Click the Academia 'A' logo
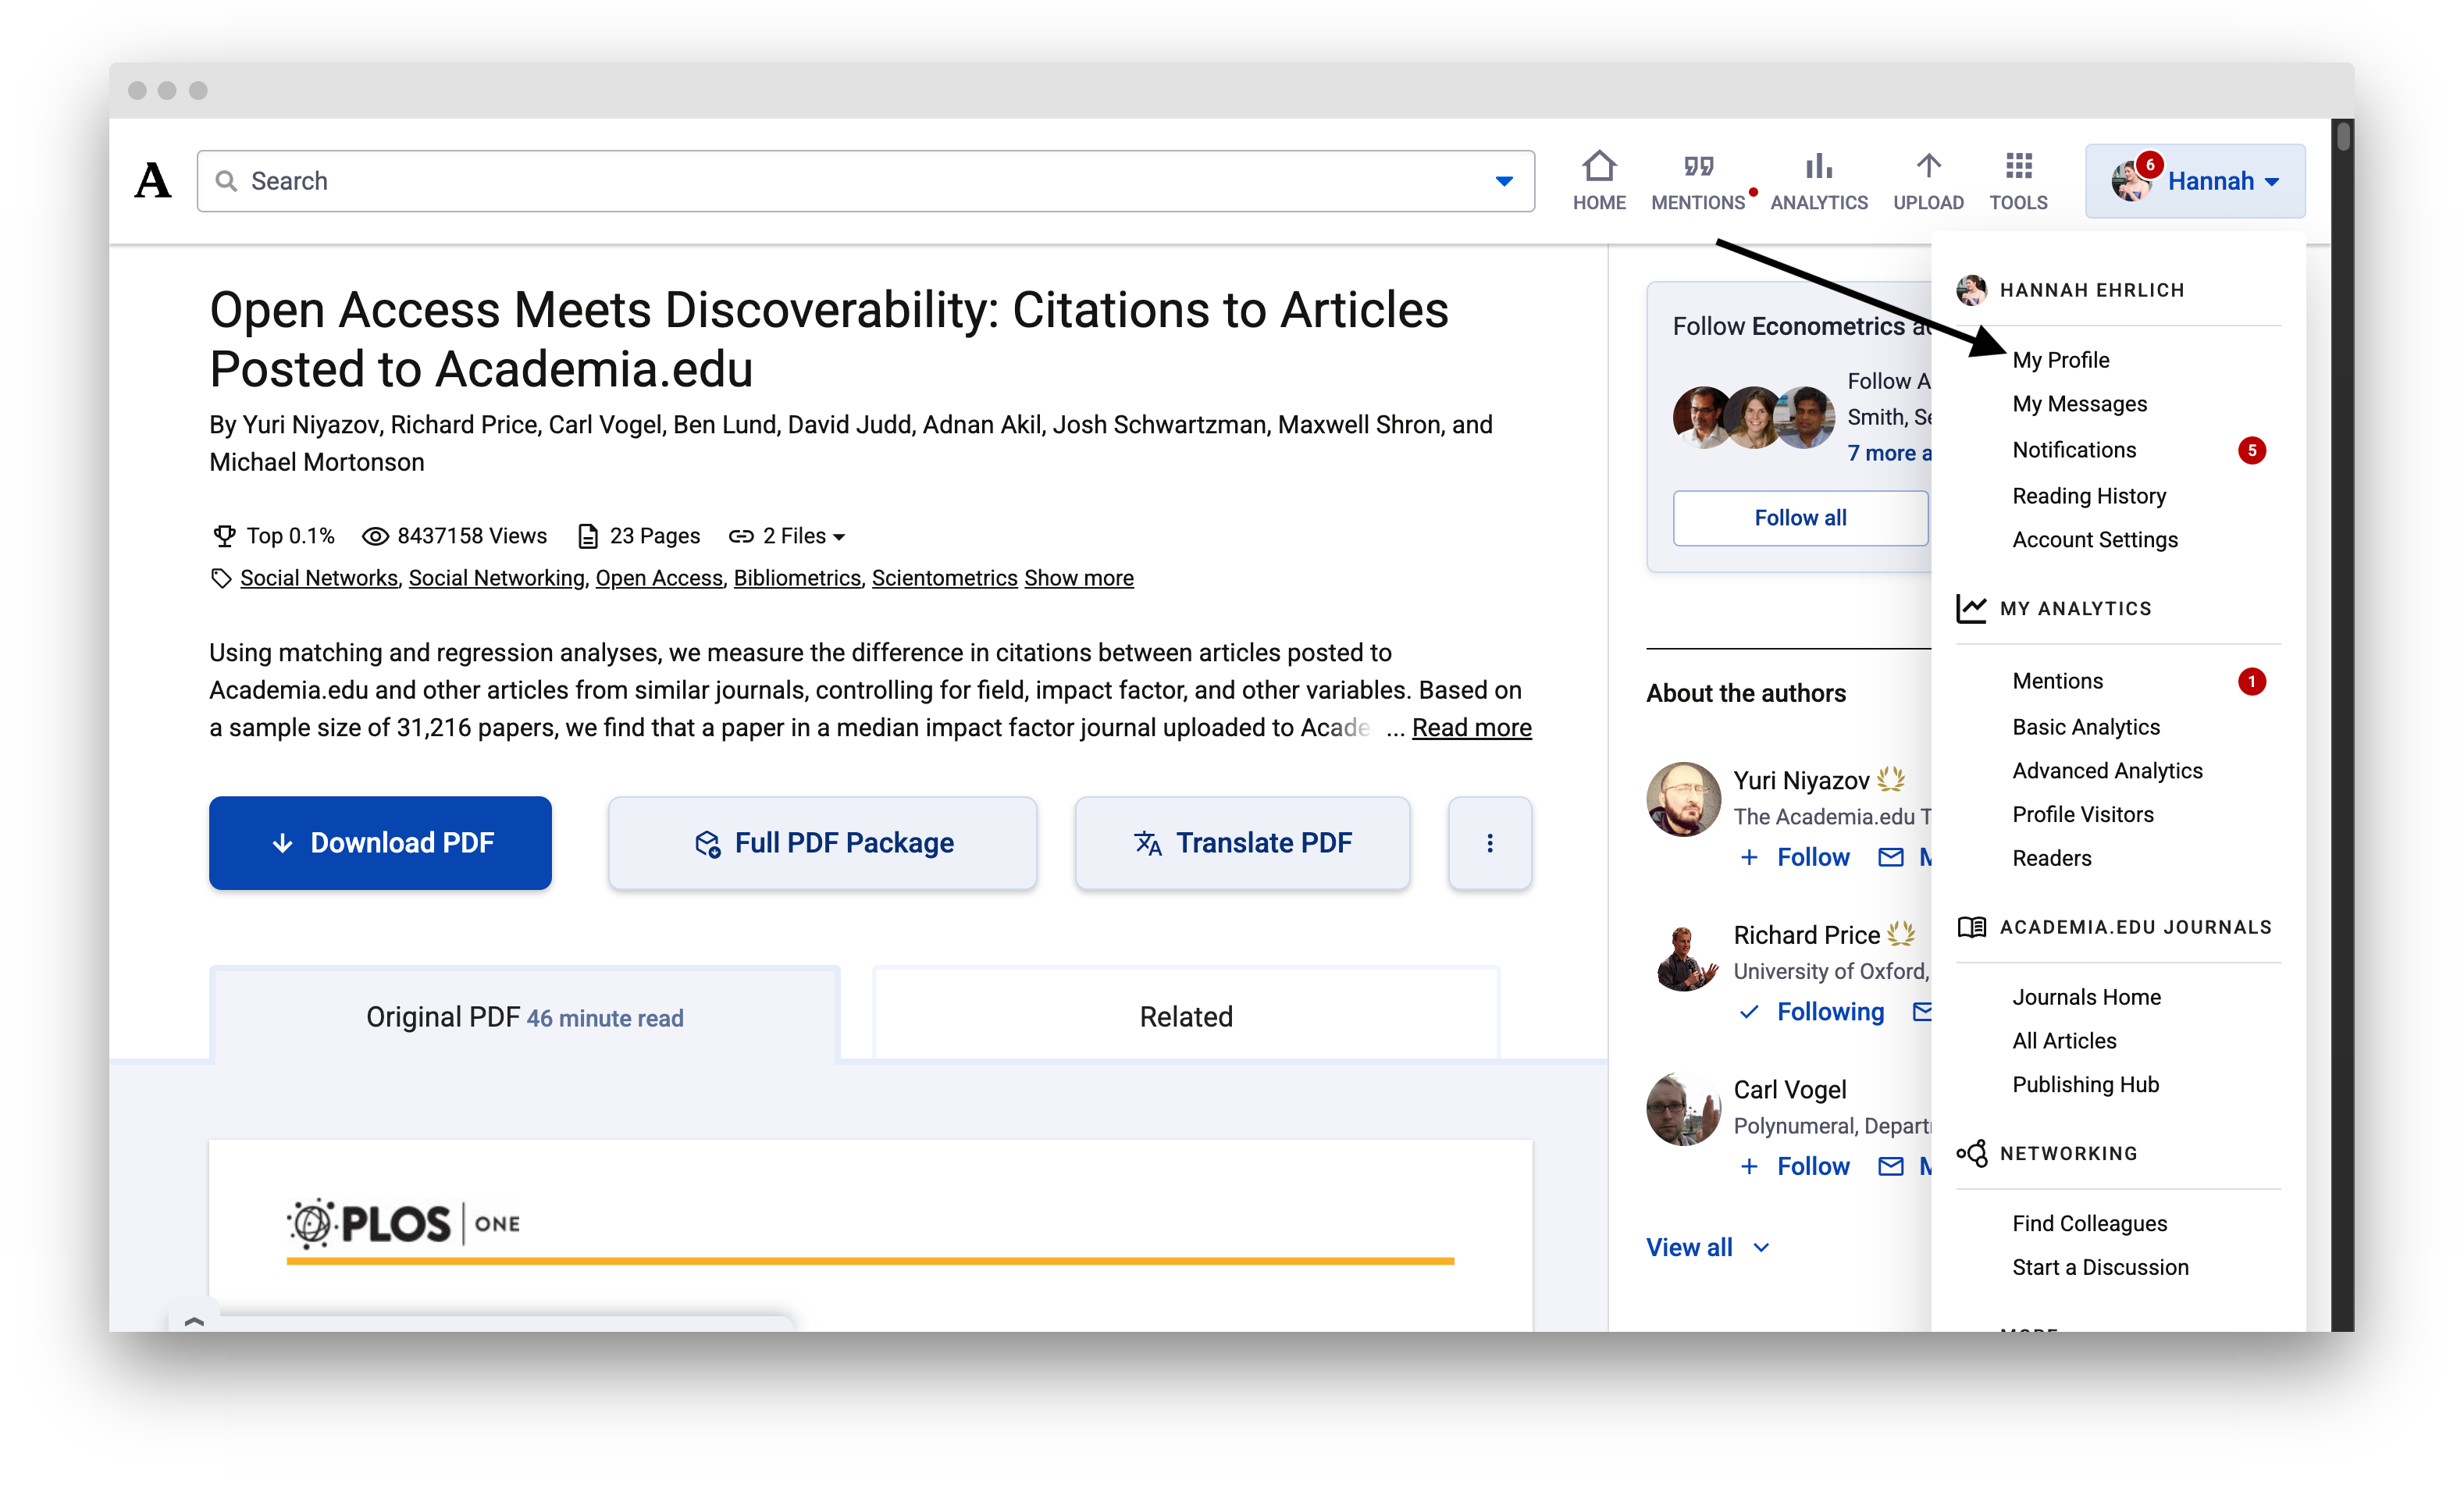 pos(153,181)
